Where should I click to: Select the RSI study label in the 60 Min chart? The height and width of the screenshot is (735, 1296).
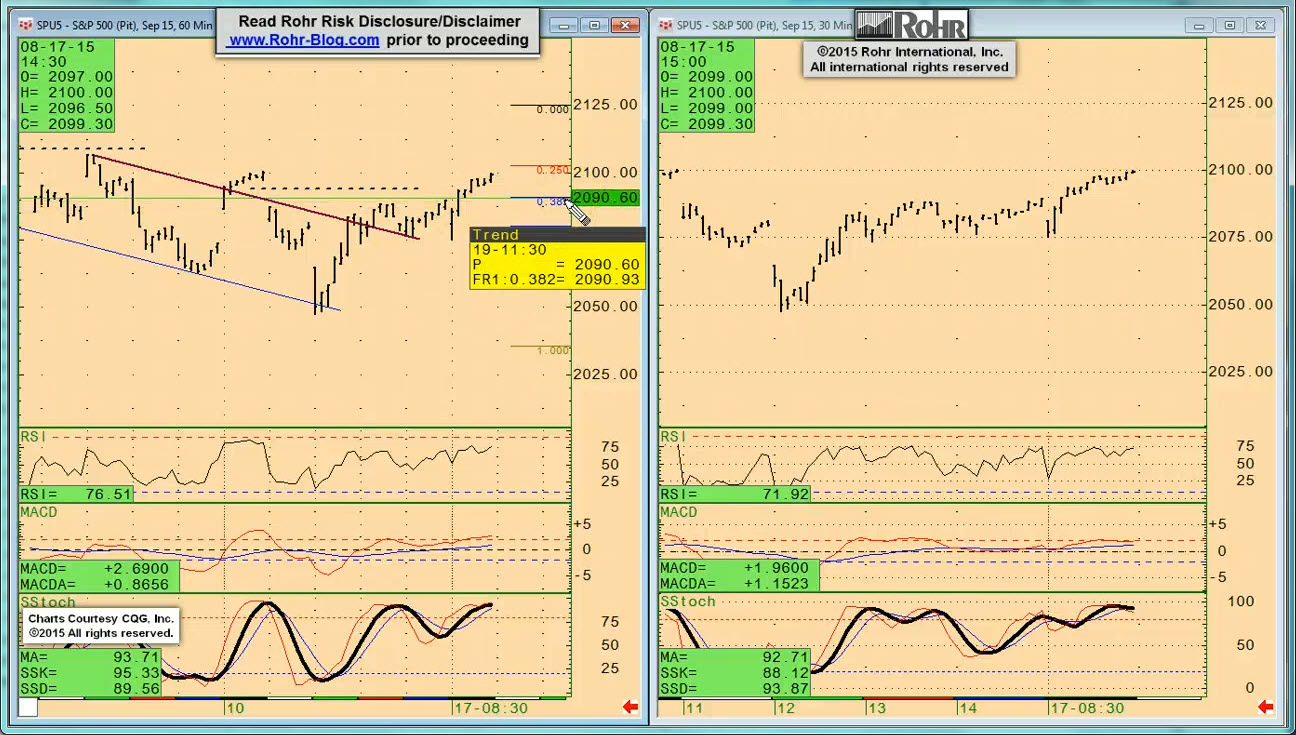click(x=33, y=437)
